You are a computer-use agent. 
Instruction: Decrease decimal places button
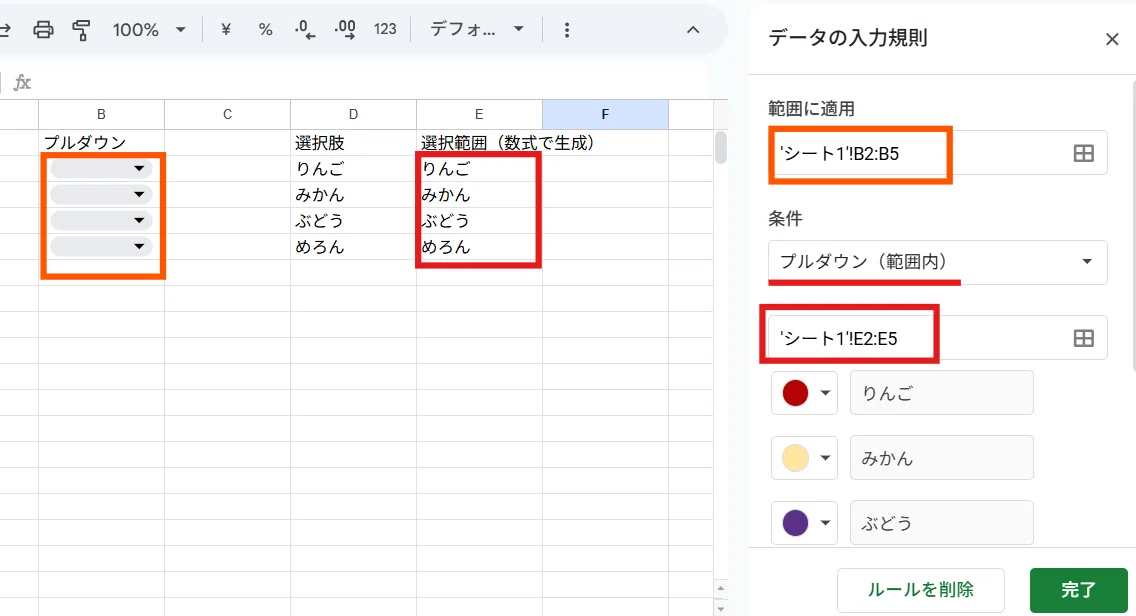tap(305, 30)
